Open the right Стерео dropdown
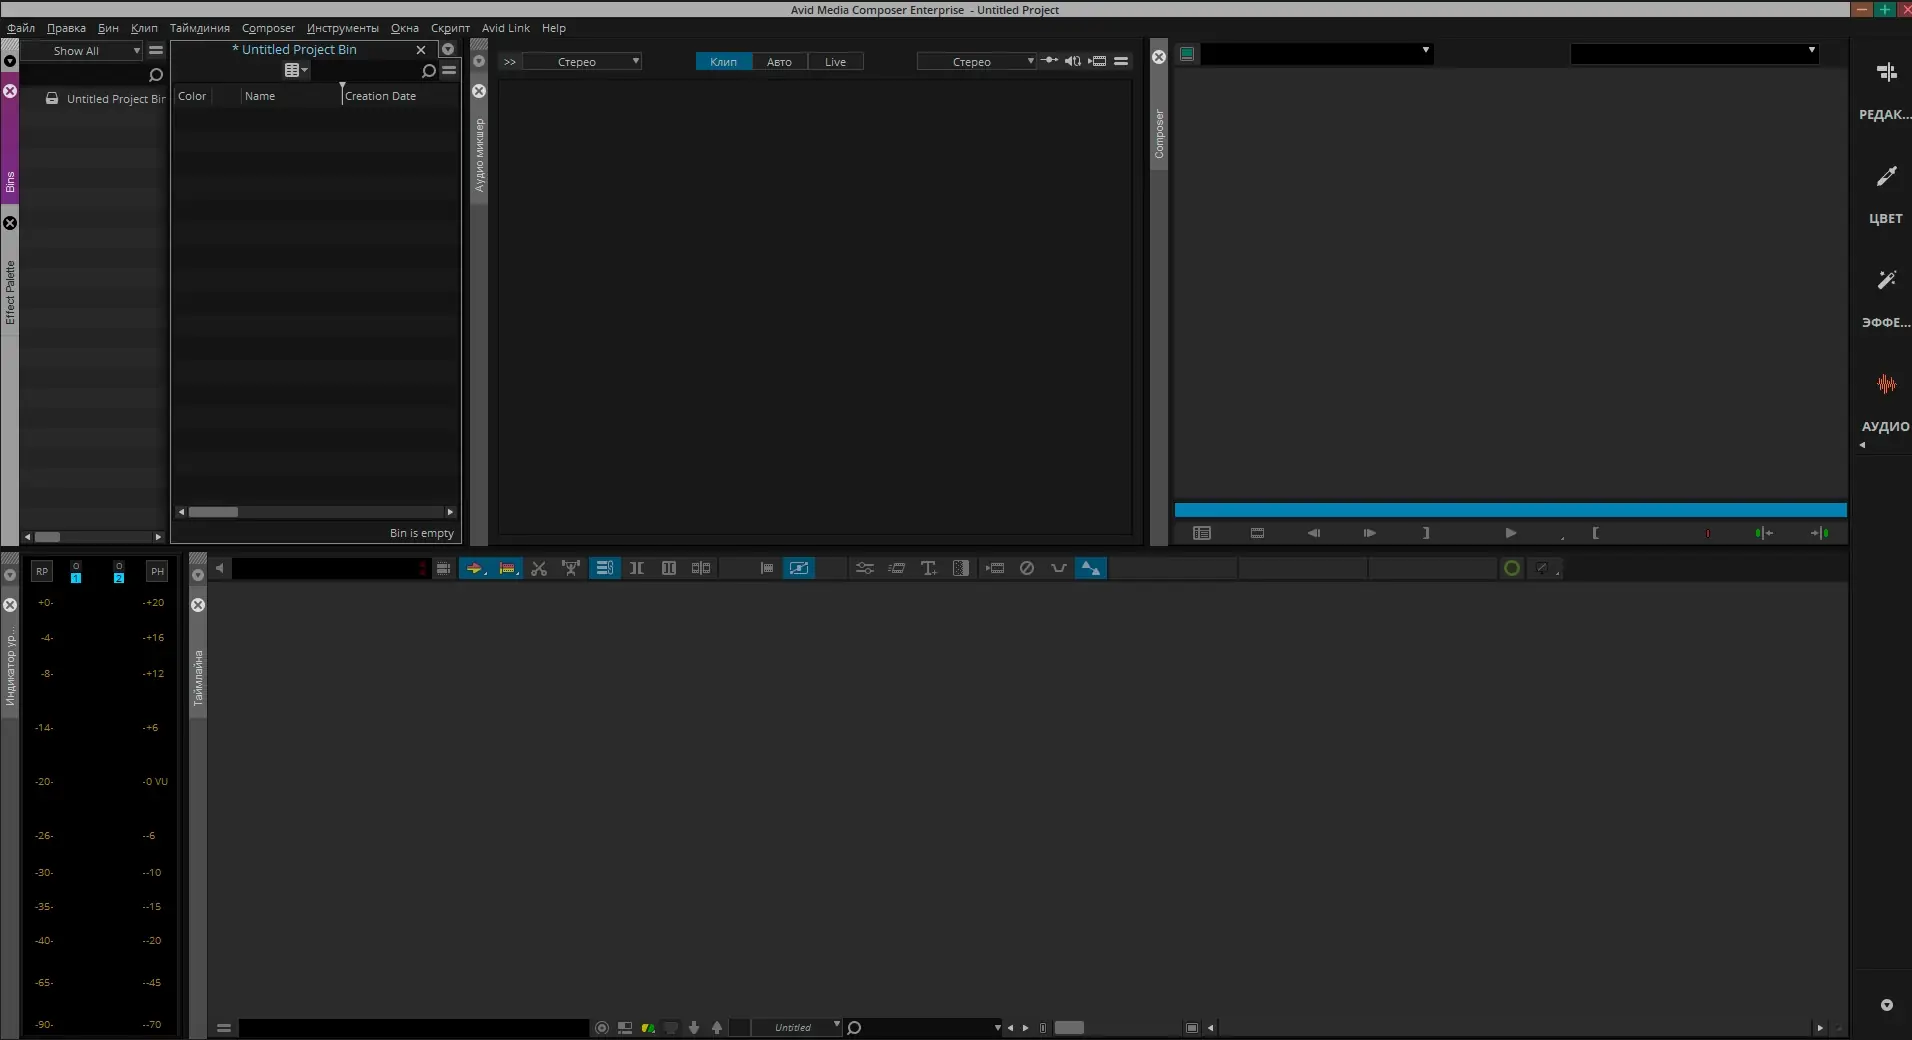Screen dimensions: 1912x1040 [x=977, y=62]
